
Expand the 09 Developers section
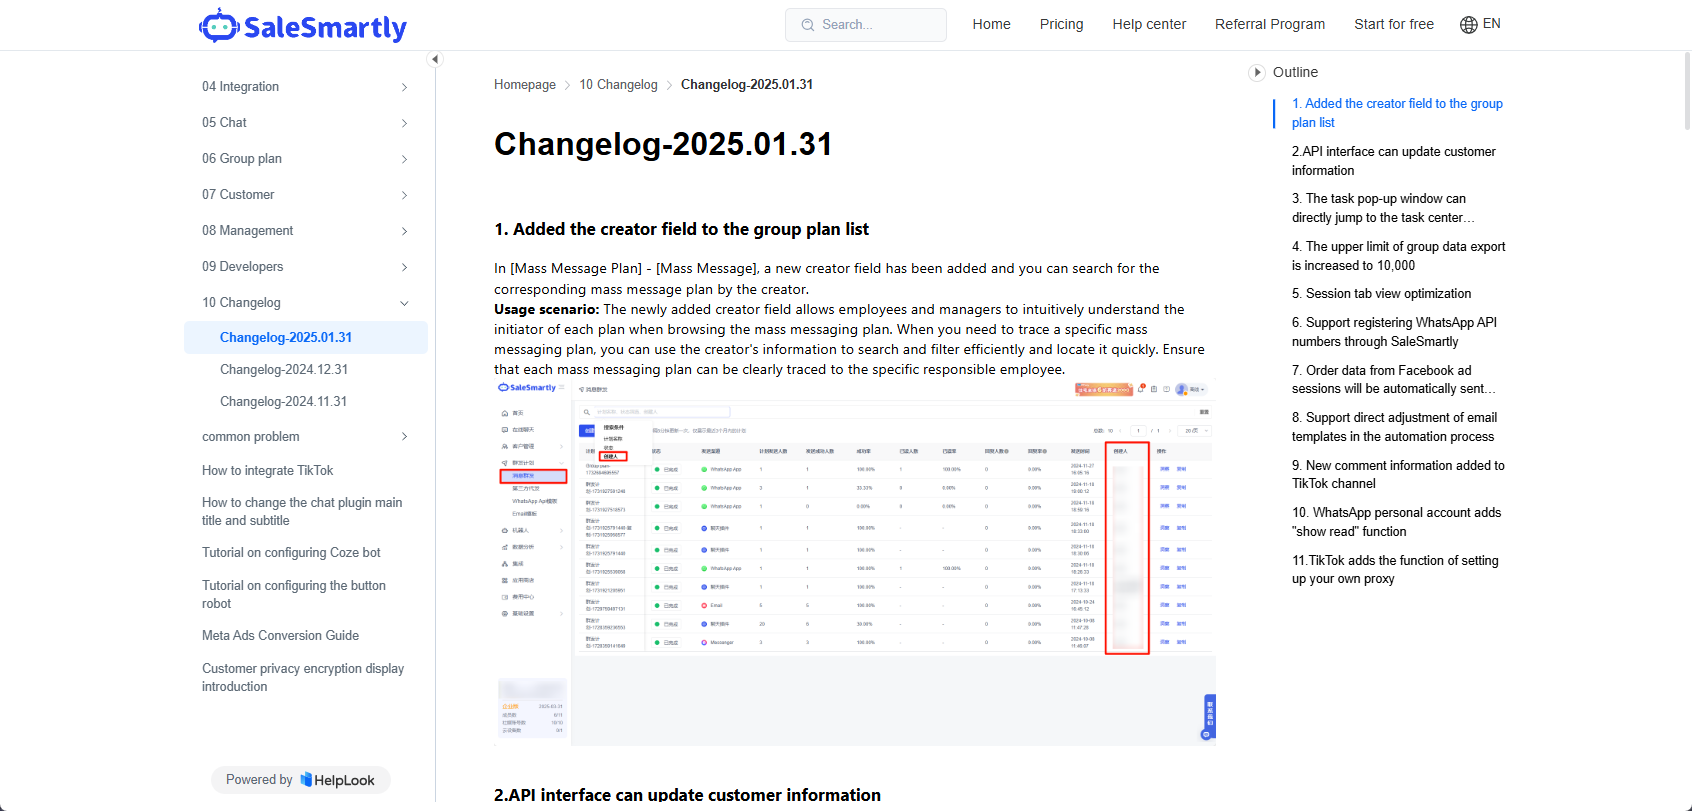click(305, 267)
